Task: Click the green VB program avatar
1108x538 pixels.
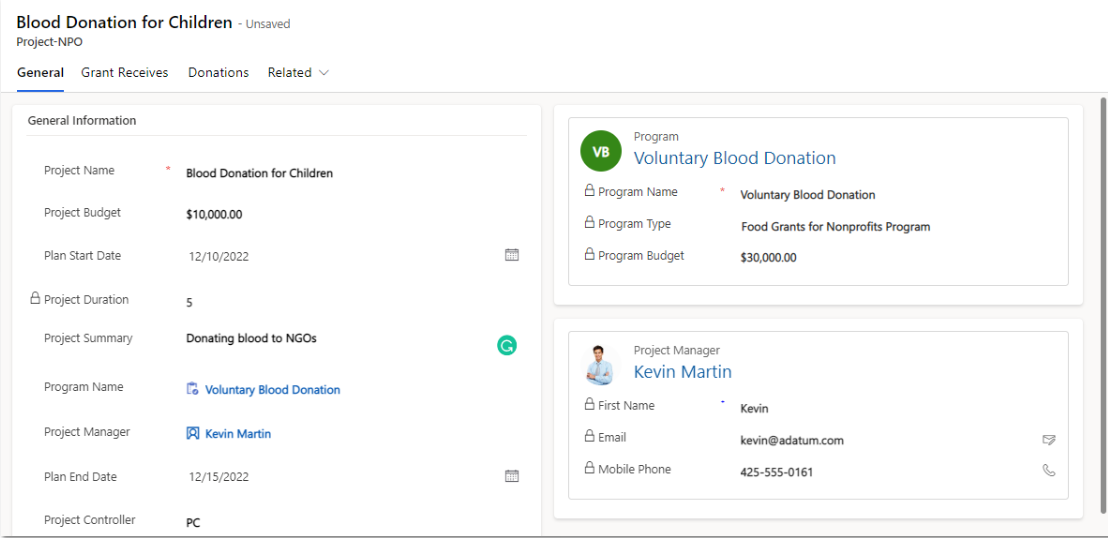Action: tap(601, 151)
